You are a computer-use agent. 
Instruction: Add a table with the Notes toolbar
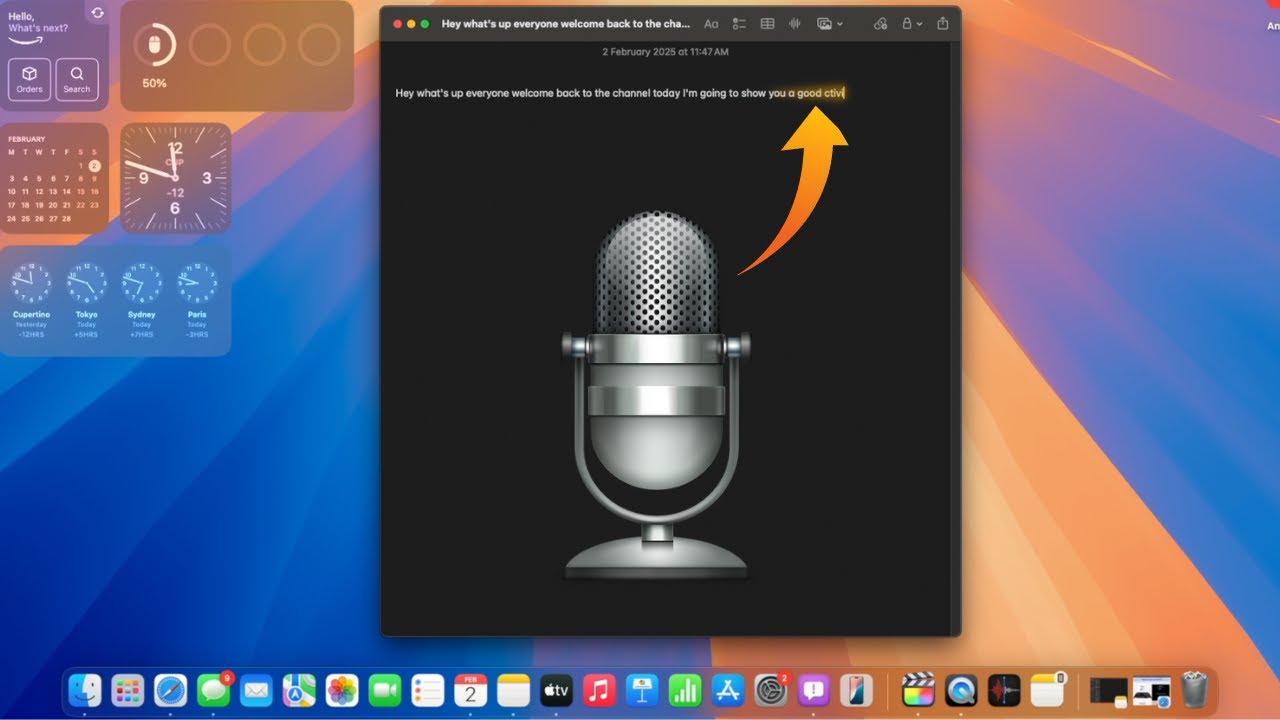768,23
